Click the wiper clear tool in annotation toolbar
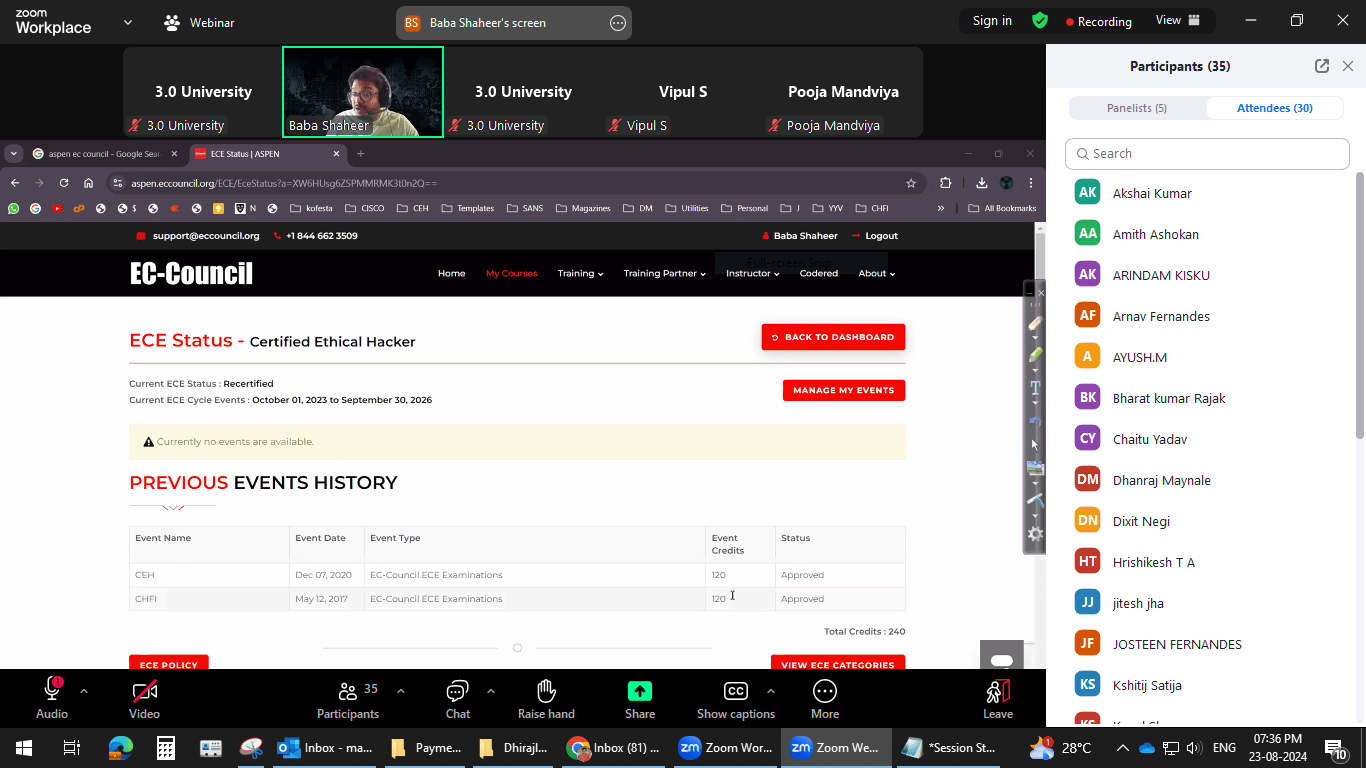Viewport: 1366px width, 768px height. [x=1035, y=500]
